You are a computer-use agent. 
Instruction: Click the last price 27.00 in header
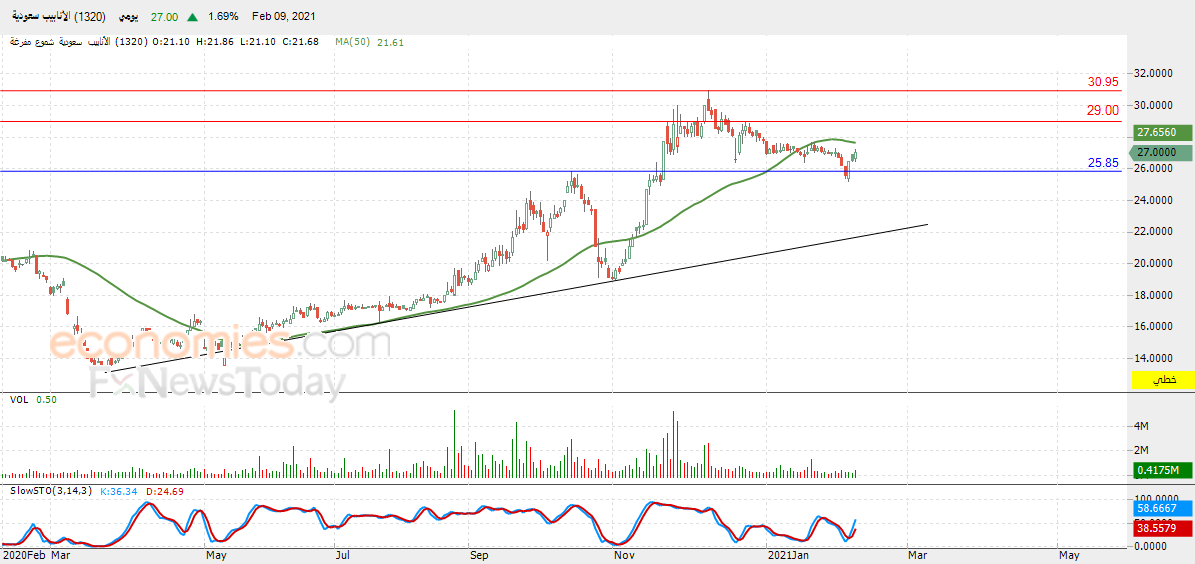click(x=166, y=17)
